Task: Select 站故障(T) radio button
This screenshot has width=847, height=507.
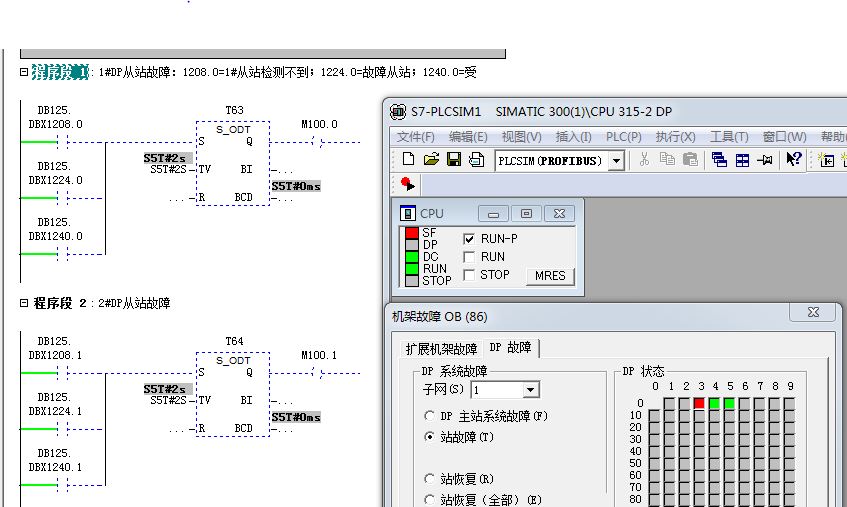Action: click(429, 437)
